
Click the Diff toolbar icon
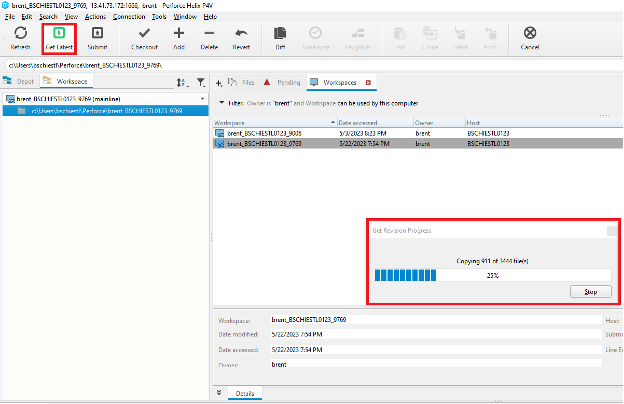pyautogui.click(x=281, y=33)
